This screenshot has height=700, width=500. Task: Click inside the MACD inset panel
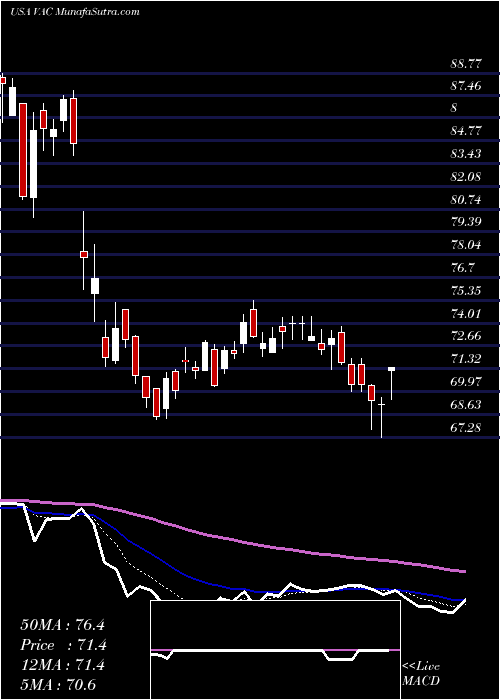tap(275, 650)
